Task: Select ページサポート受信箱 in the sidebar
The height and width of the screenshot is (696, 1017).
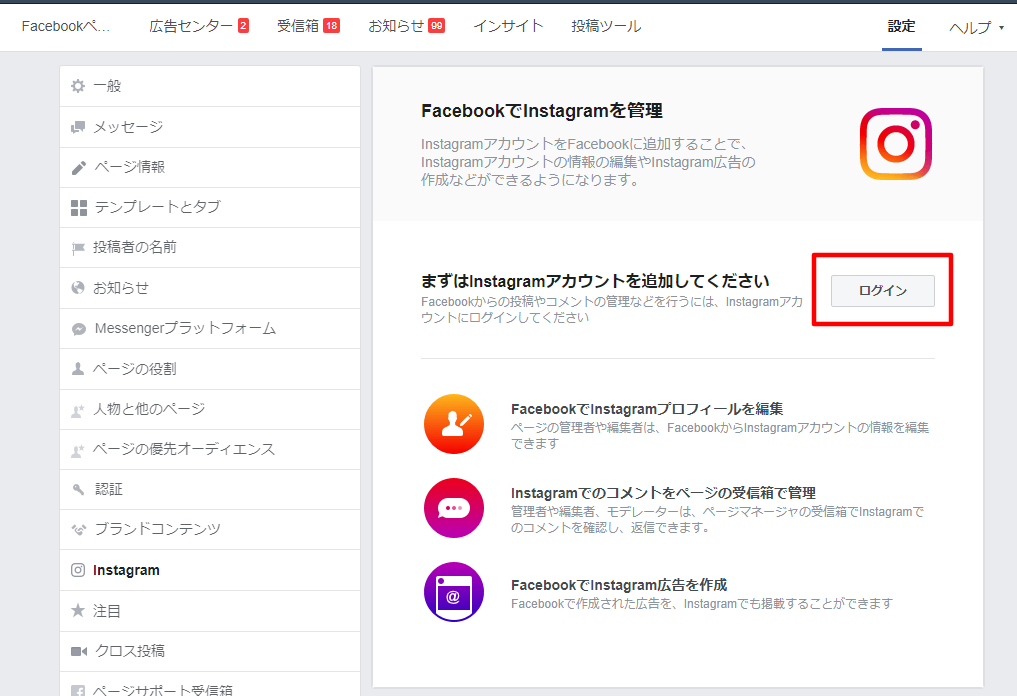Action: (x=210, y=684)
